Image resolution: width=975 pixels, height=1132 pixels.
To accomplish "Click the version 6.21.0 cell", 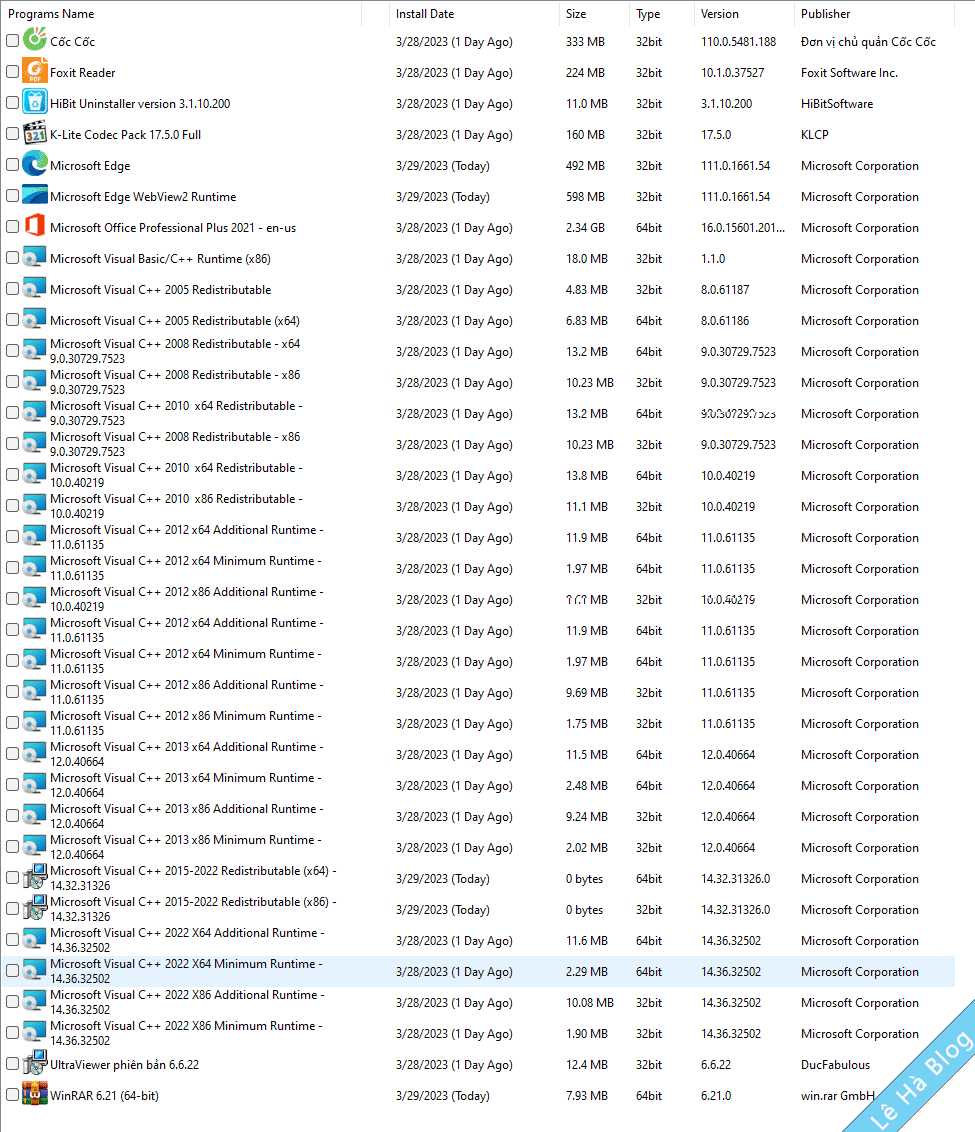I will 716,1096.
